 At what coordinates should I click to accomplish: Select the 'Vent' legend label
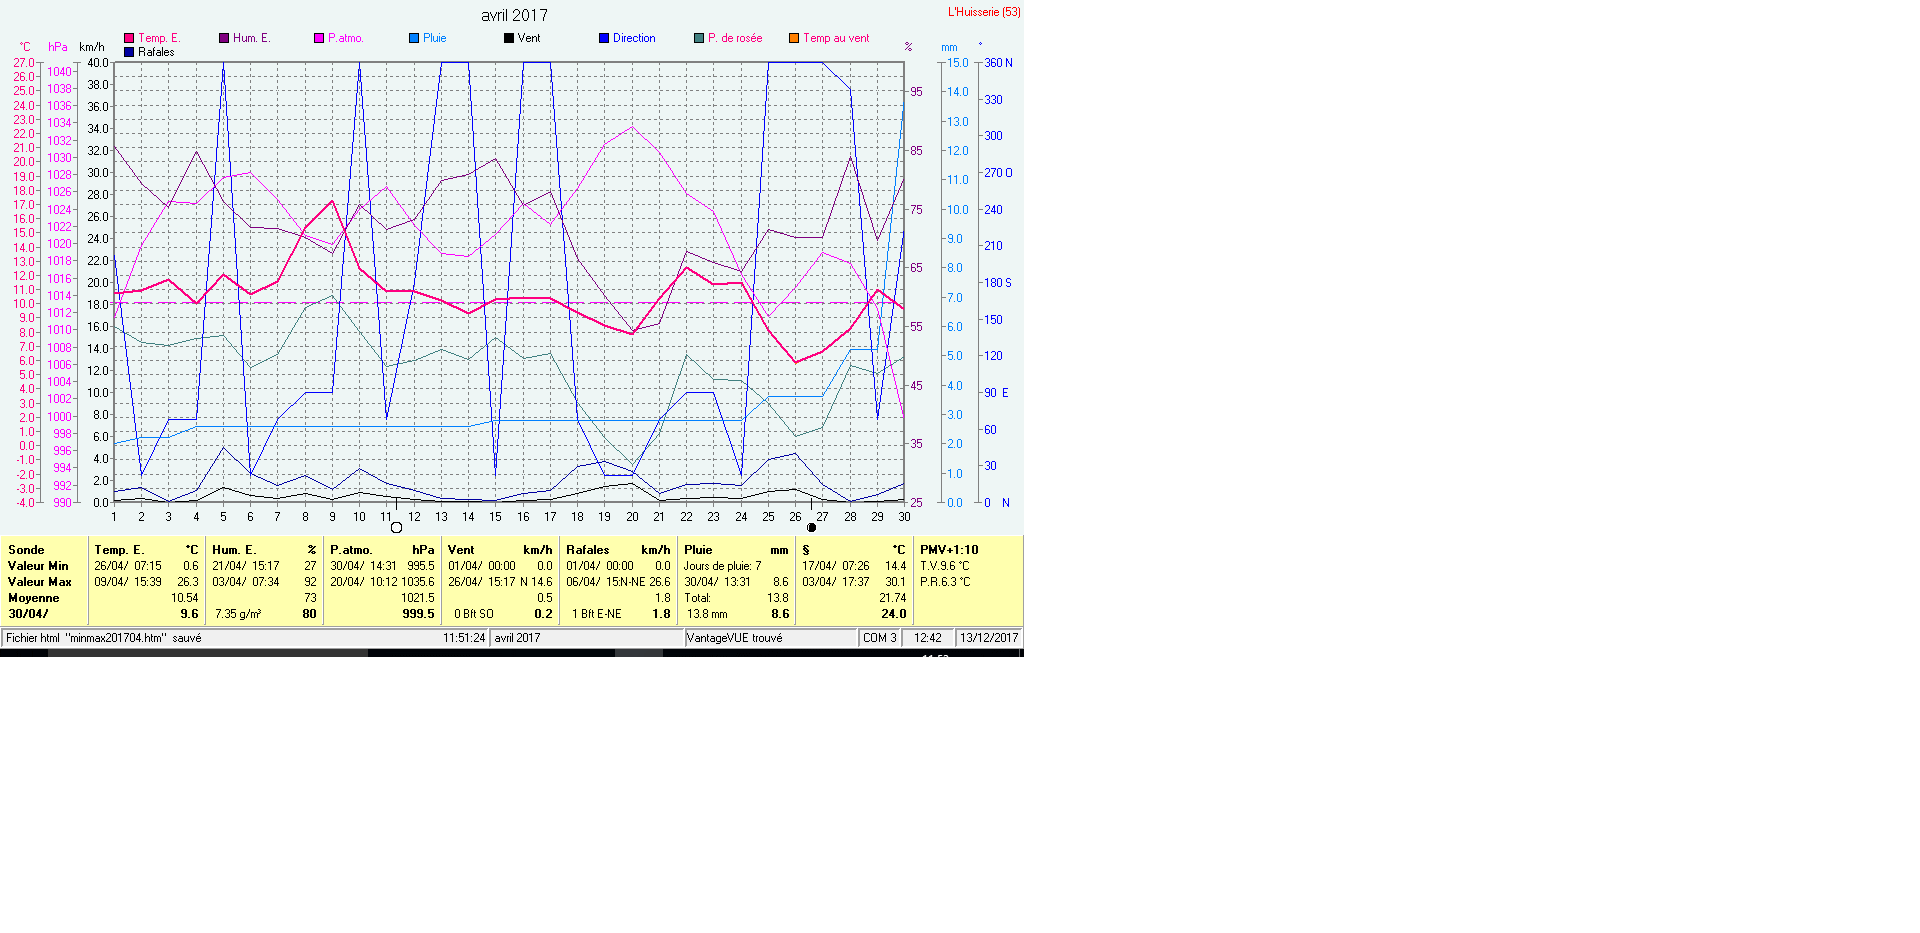[x=529, y=38]
